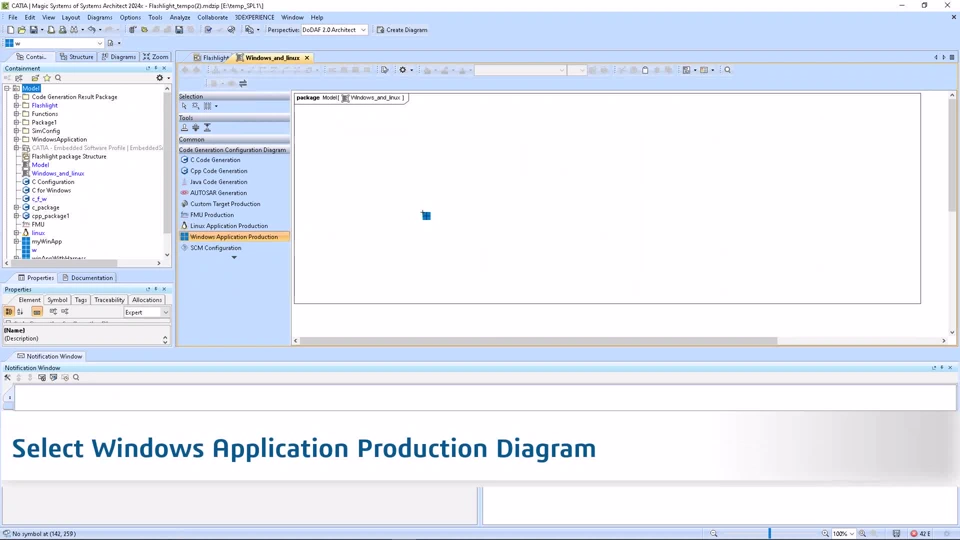Screen dimensions: 960x540
Task: Expand the Functions package node
Action: pyautogui.click(x=17, y=114)
